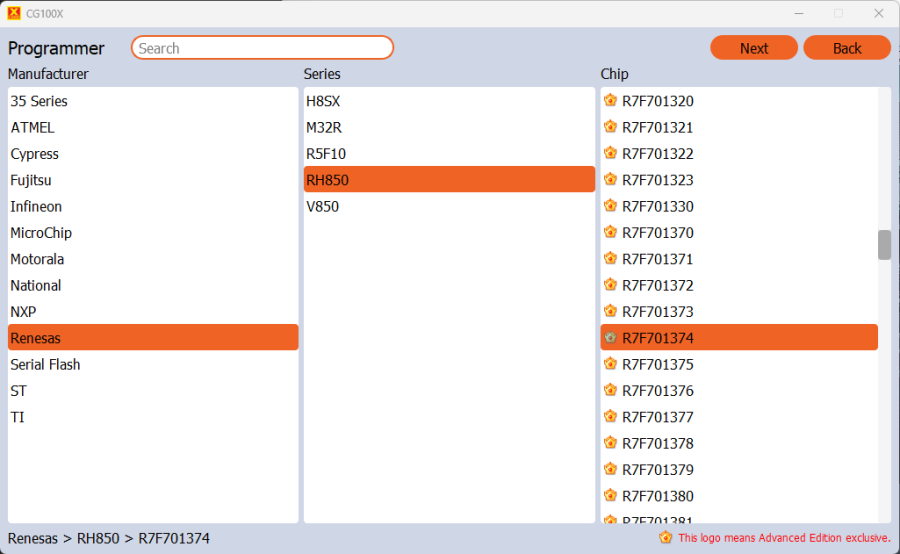Click the badge icon next to R7F701376

point(610,391)
